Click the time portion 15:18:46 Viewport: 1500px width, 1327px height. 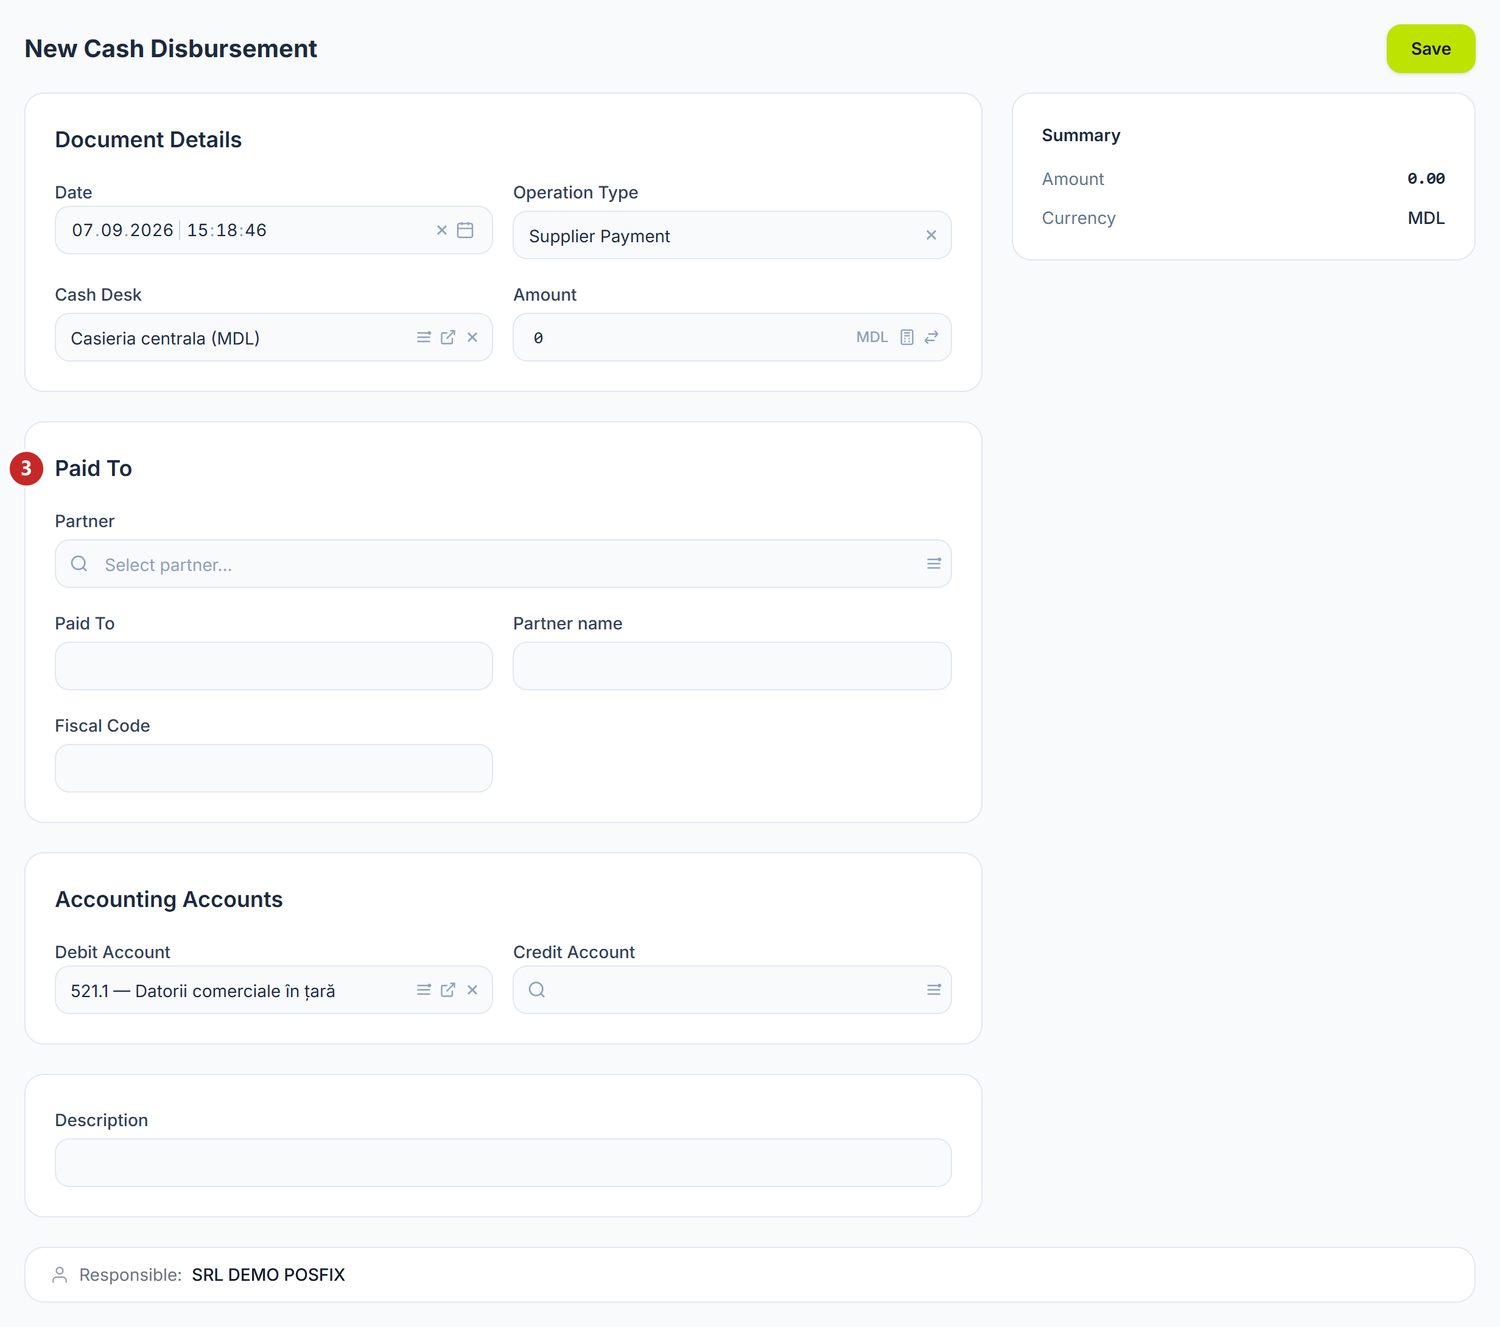227,230
